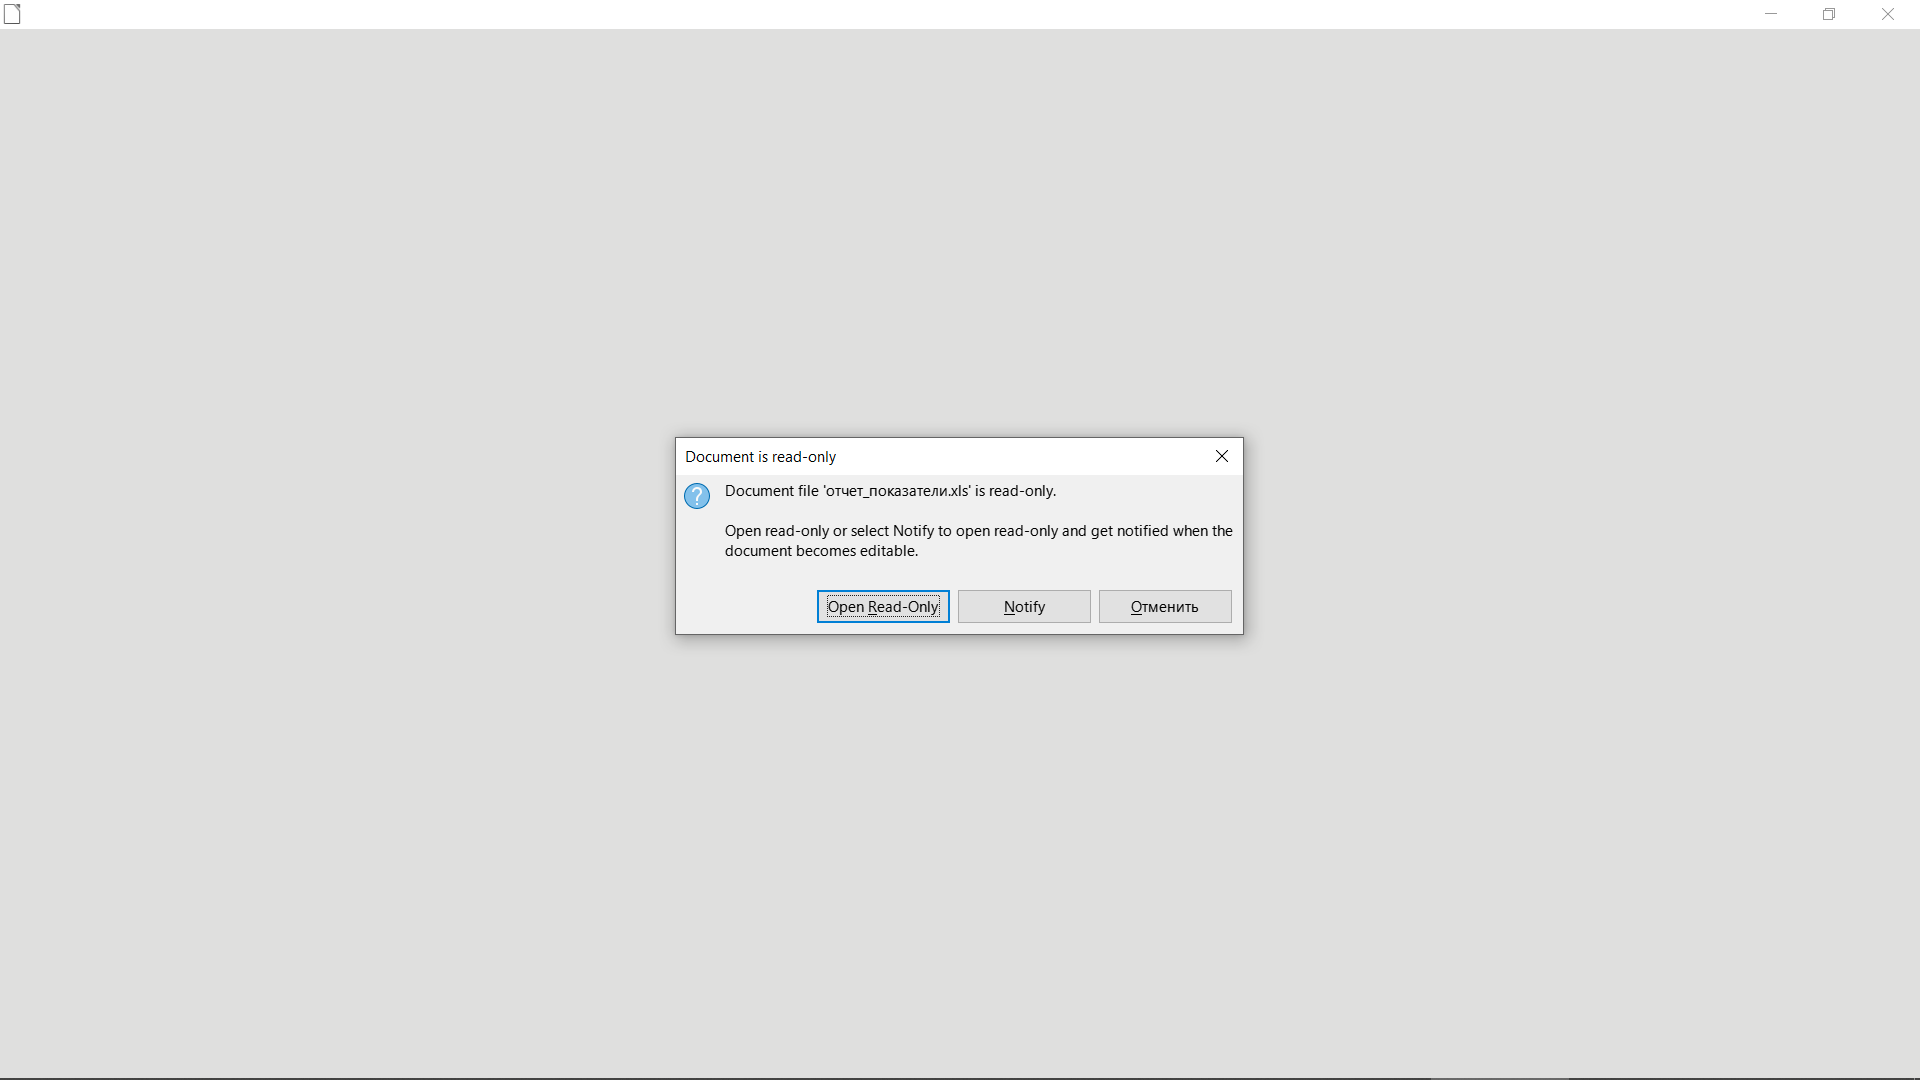Choose Notify in the read-only dialog
This screenshot has height=1080, width=1920.
[1024, 606]
